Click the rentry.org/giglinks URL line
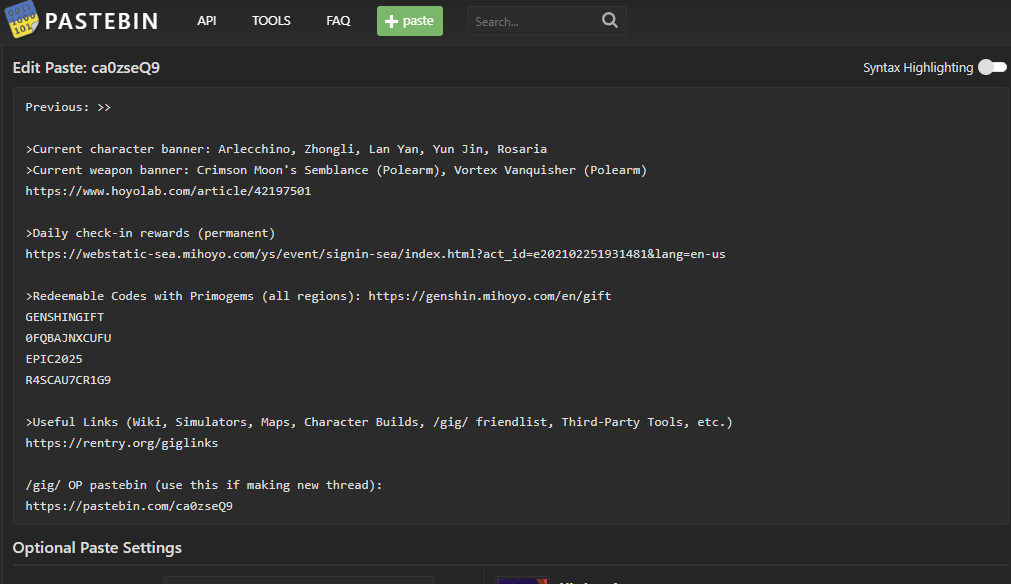 tap(122, 443)
